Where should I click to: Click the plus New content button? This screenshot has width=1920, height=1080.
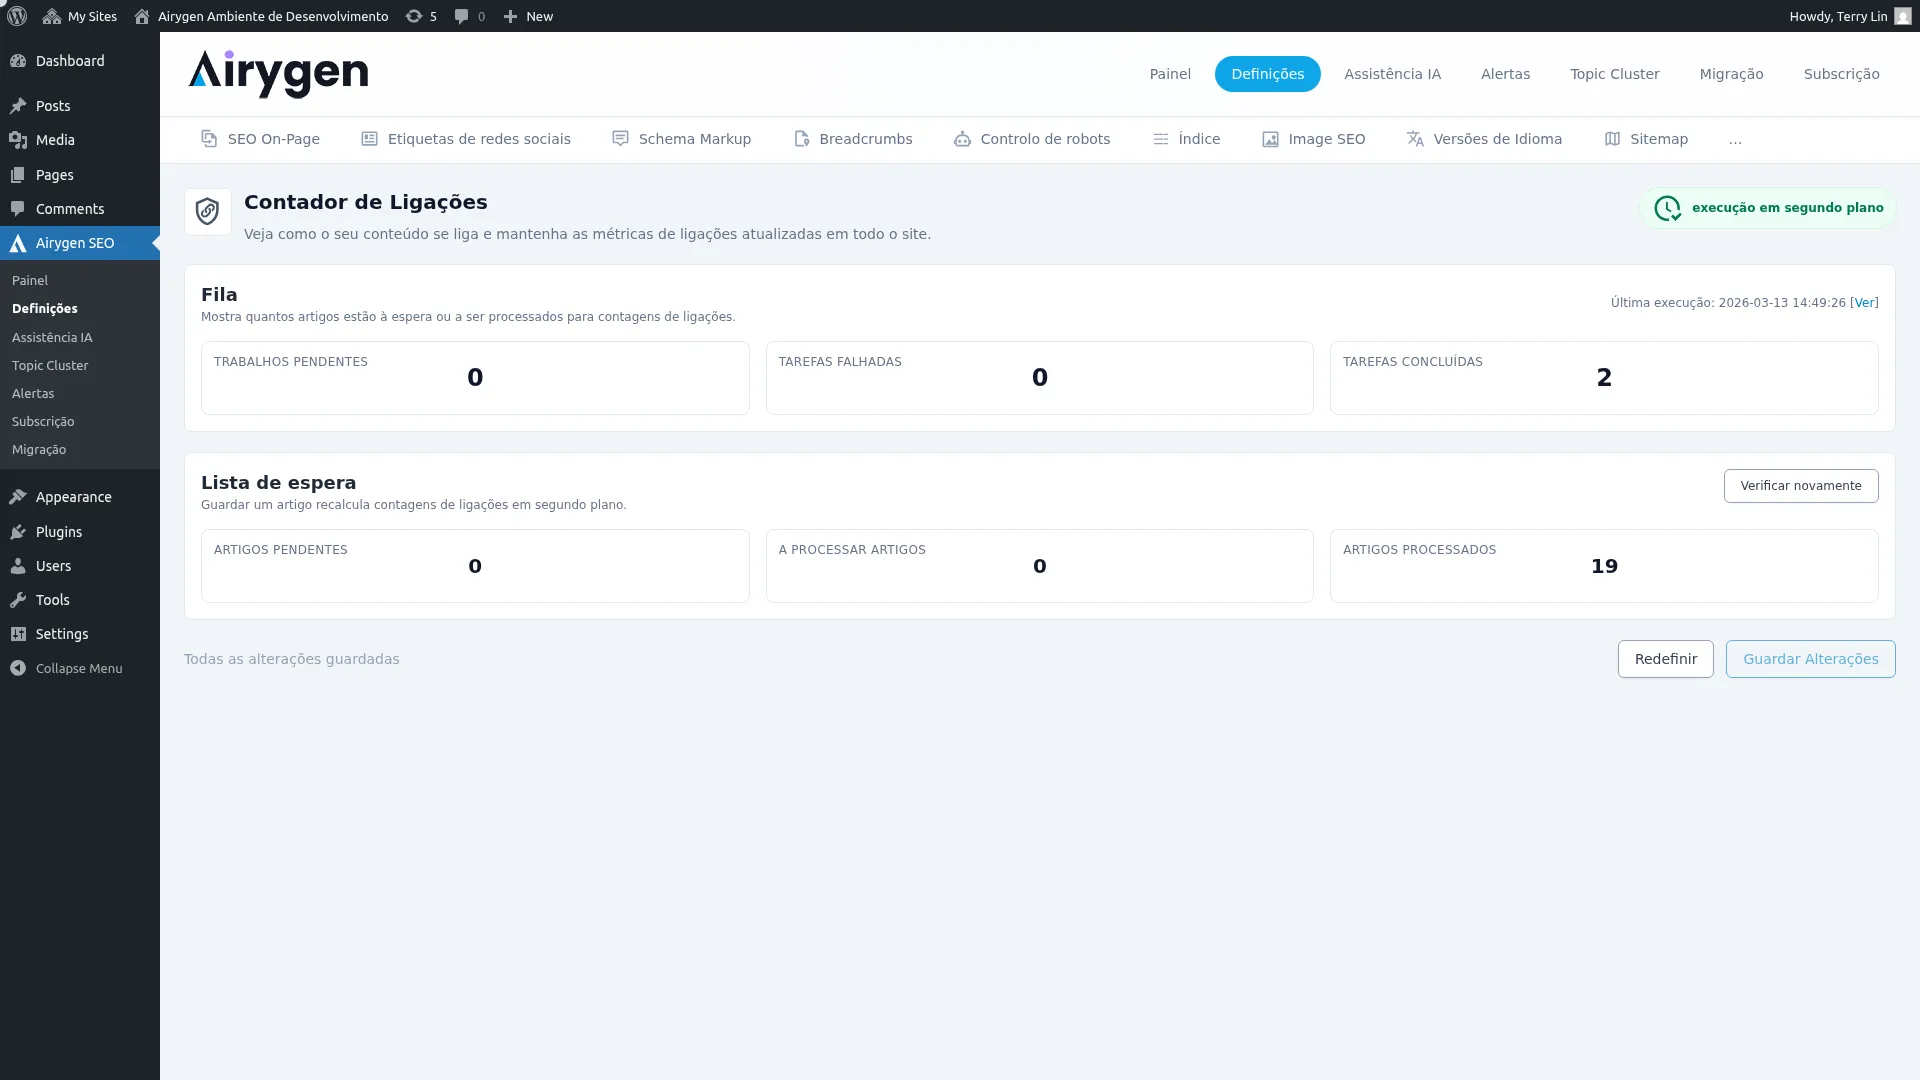coord(527,16)
